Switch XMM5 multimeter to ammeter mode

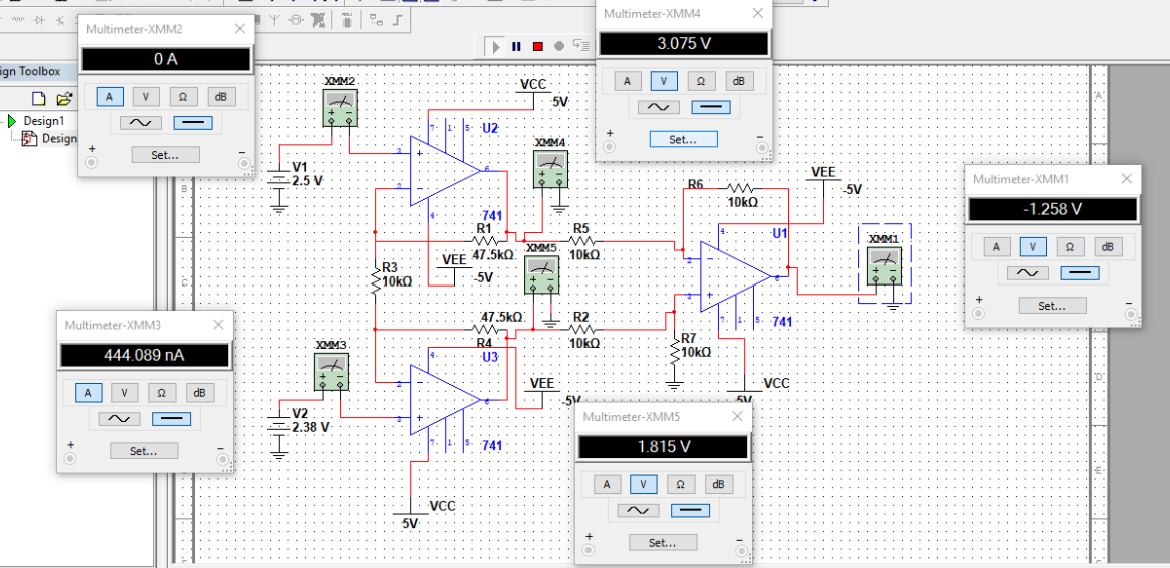coord(607,484)
